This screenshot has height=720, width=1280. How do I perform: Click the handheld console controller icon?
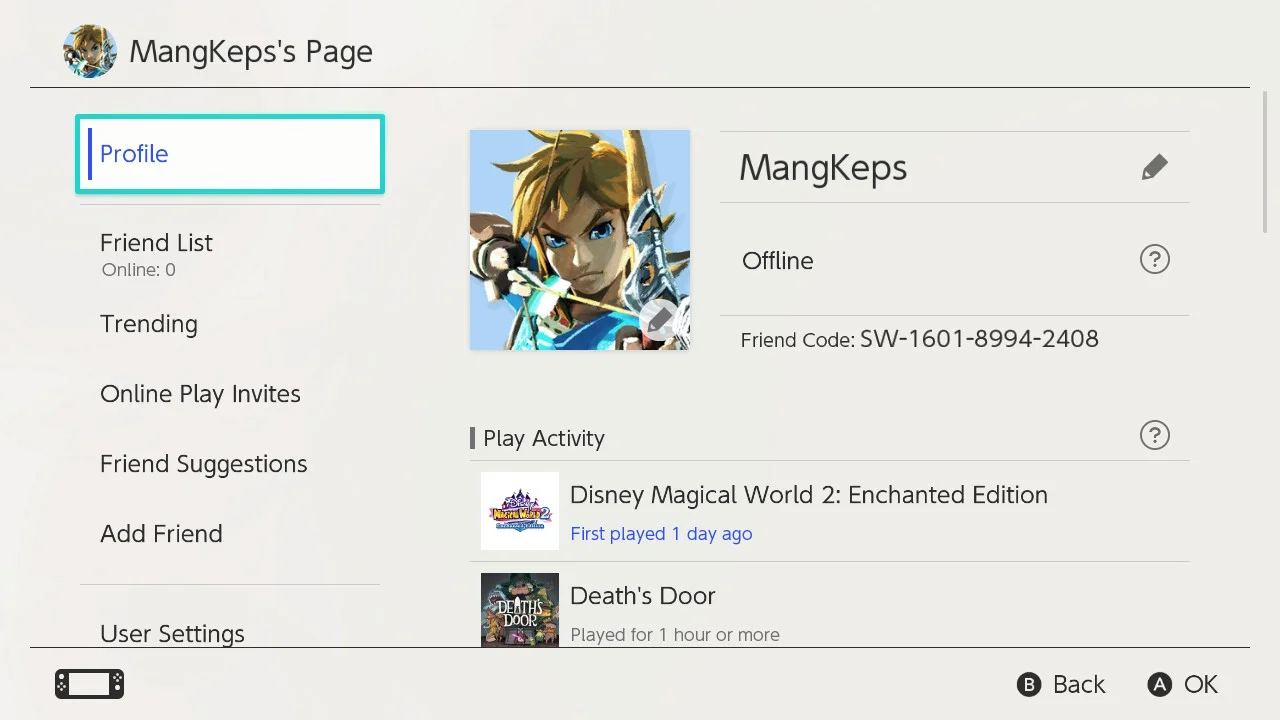point(89,684)
